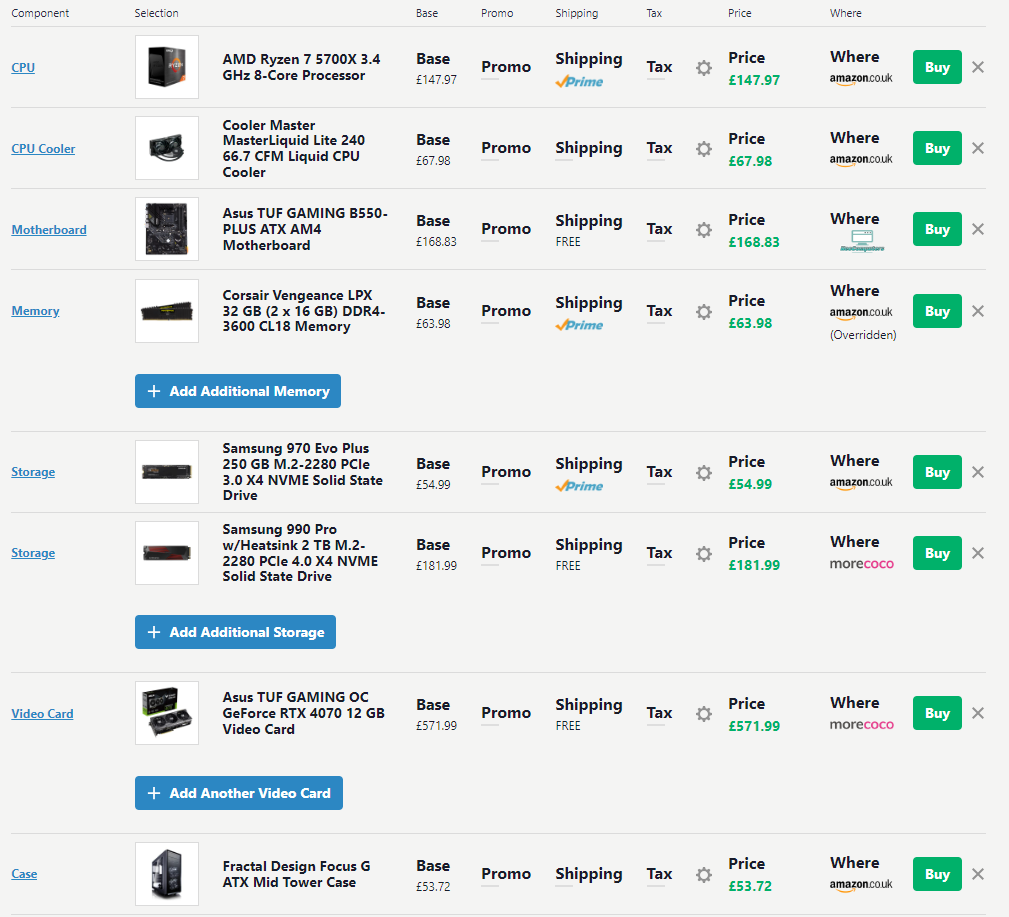
Task: Click the Case component link
Action: [x=24, y=874]
